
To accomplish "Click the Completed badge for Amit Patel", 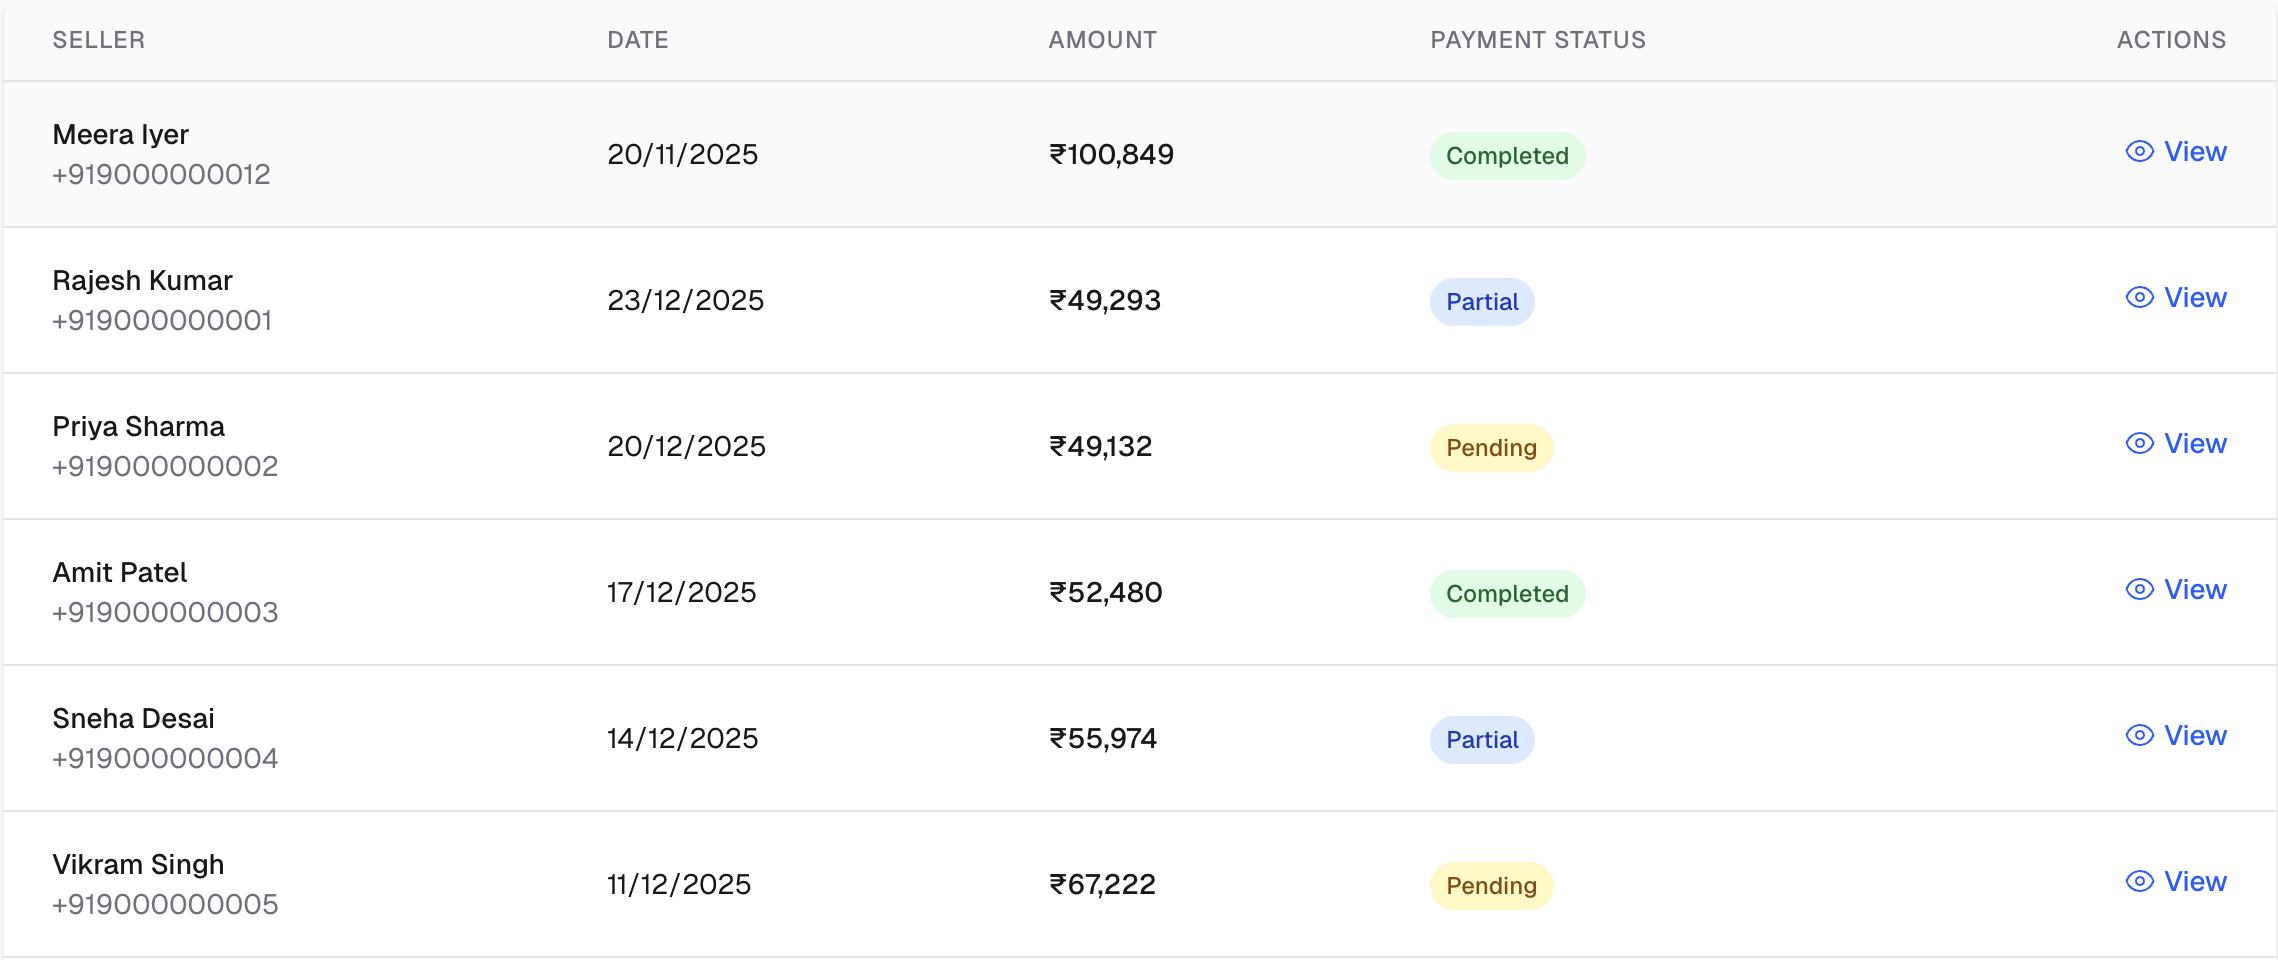I will pos(1507,594).
